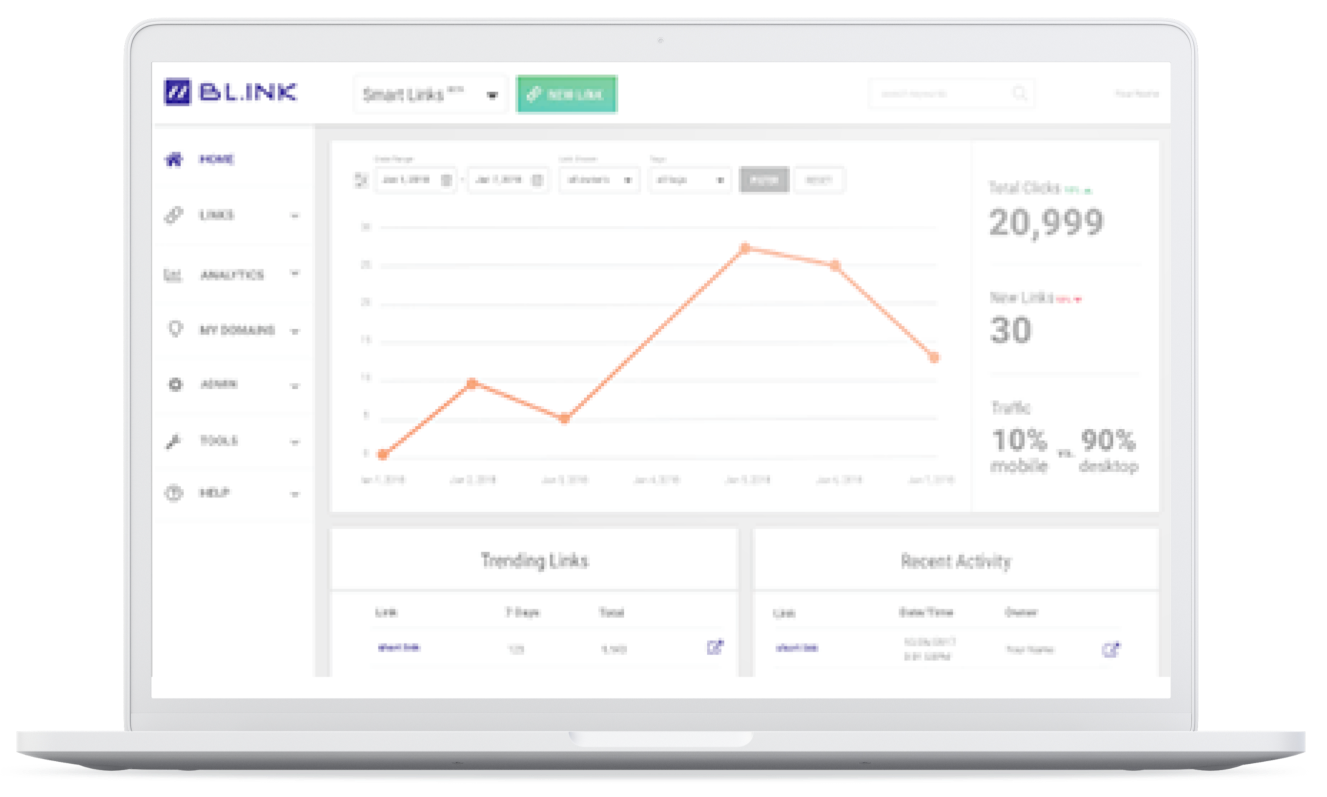1327x797 pixels.
Task: Click the Total Clicks value 20,999
Action: 1046,223
